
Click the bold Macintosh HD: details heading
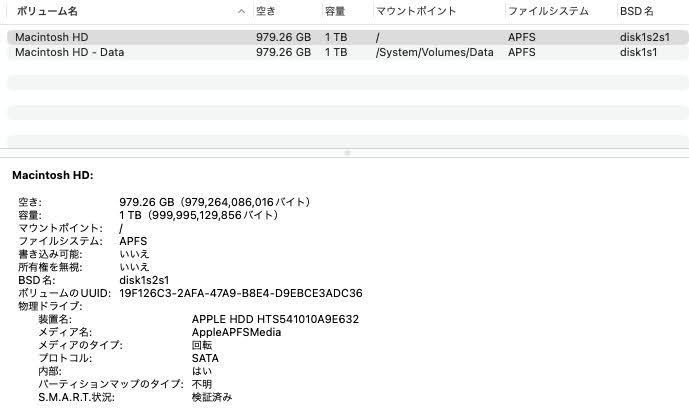pos(53,175)
